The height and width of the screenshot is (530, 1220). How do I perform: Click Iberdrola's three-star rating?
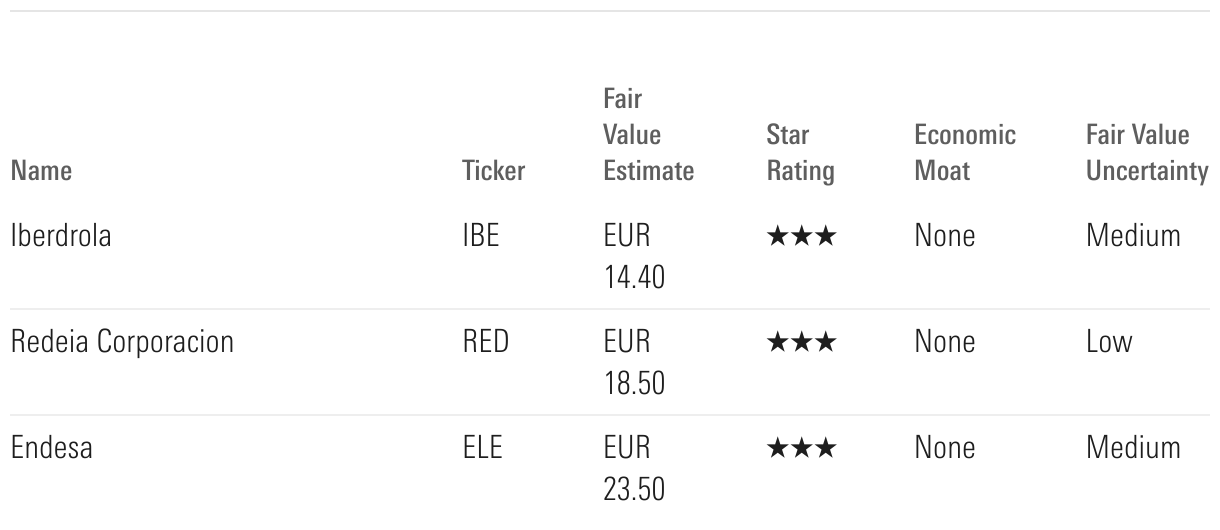[800, 238]
